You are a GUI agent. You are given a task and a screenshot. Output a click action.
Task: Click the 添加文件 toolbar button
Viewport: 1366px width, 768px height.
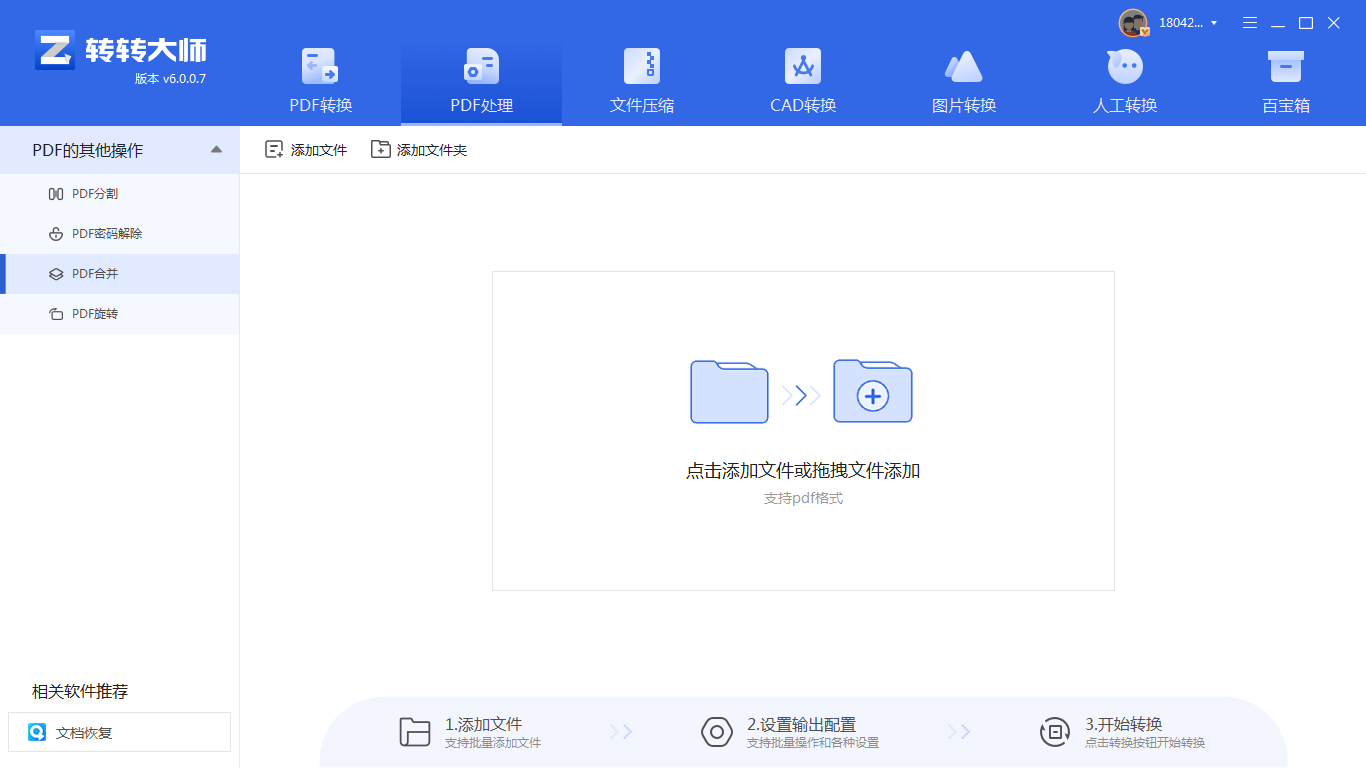(306, 150)
